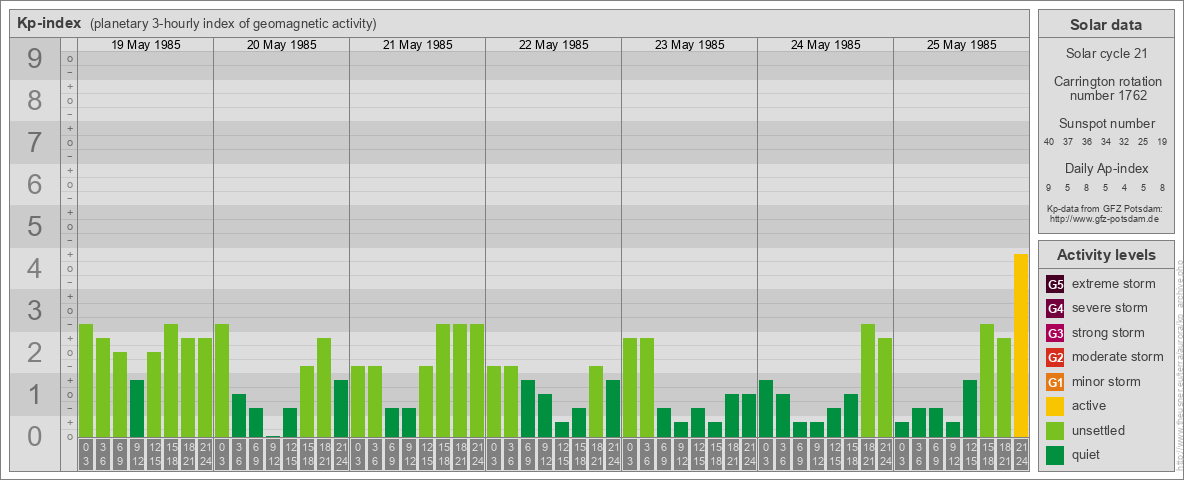This screenshot has height=480, width=1184.
Task: Select the 23 May 1985 date header
Action: (x=689, y=45)
